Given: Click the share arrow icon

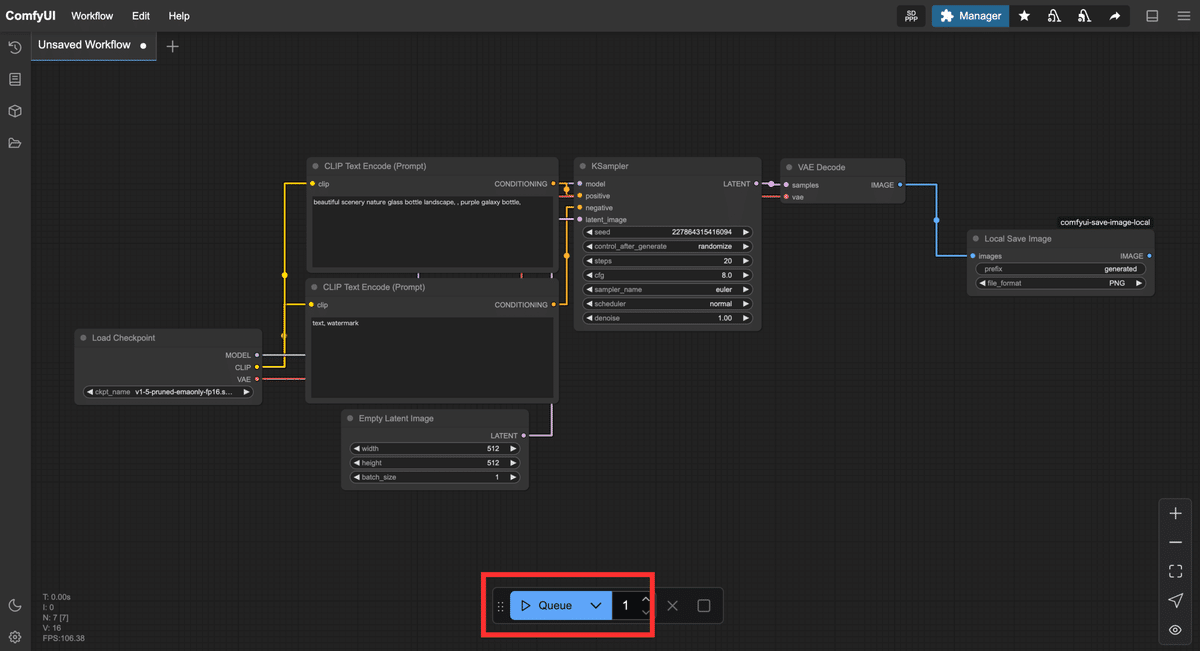Looking at the screenshot, I should 1114,16.
